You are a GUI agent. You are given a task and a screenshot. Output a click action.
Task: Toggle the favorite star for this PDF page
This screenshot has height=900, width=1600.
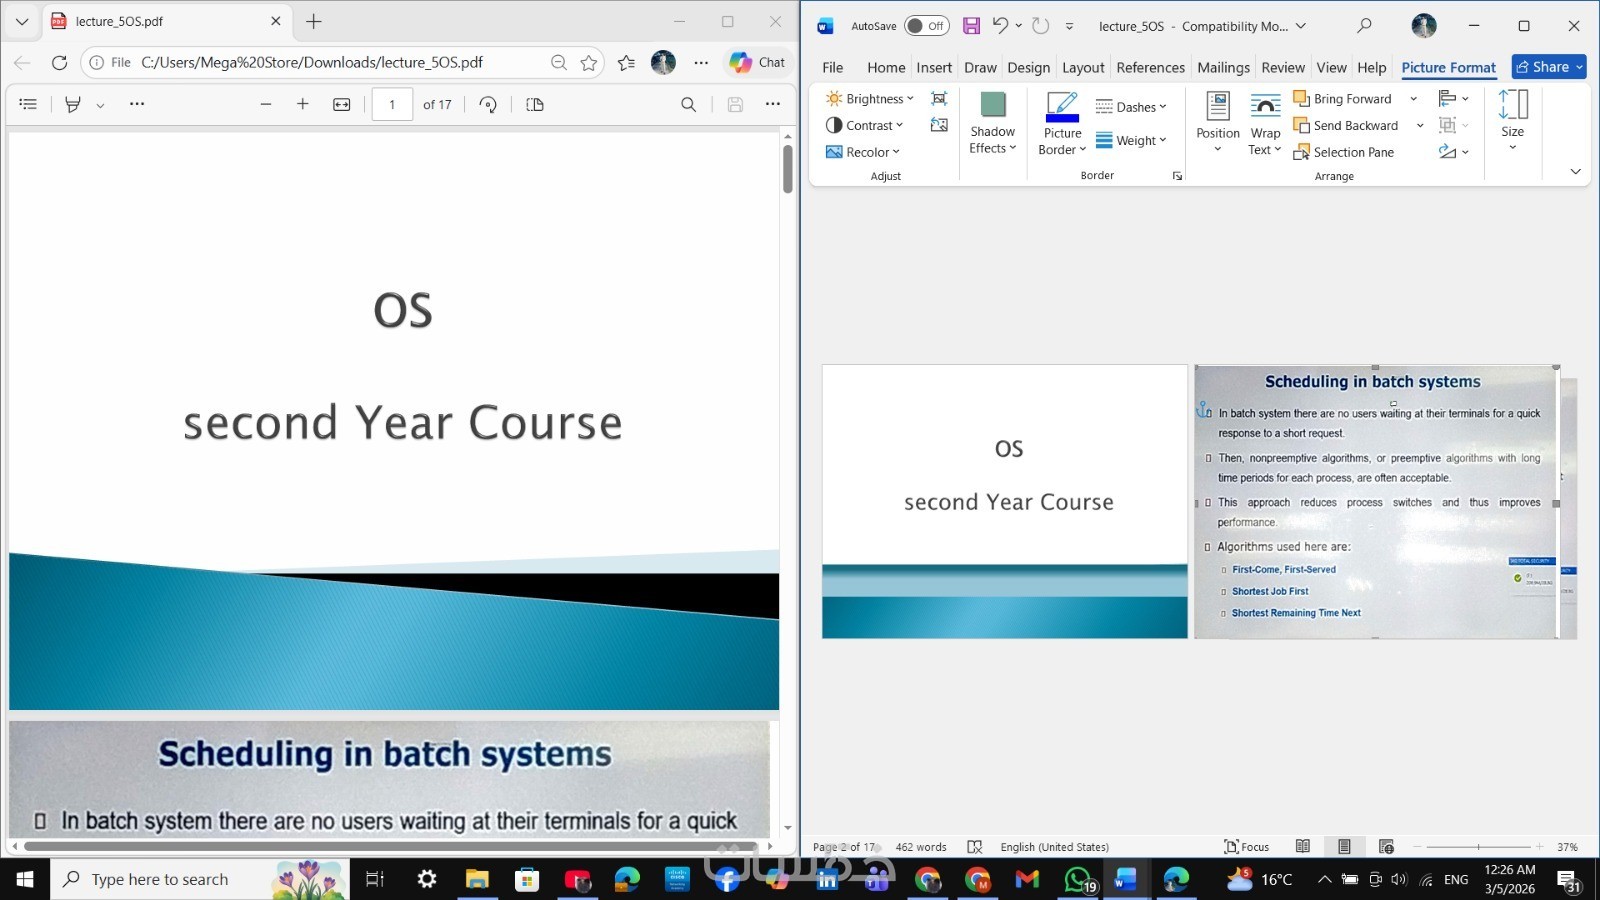(x=589, y=63)
